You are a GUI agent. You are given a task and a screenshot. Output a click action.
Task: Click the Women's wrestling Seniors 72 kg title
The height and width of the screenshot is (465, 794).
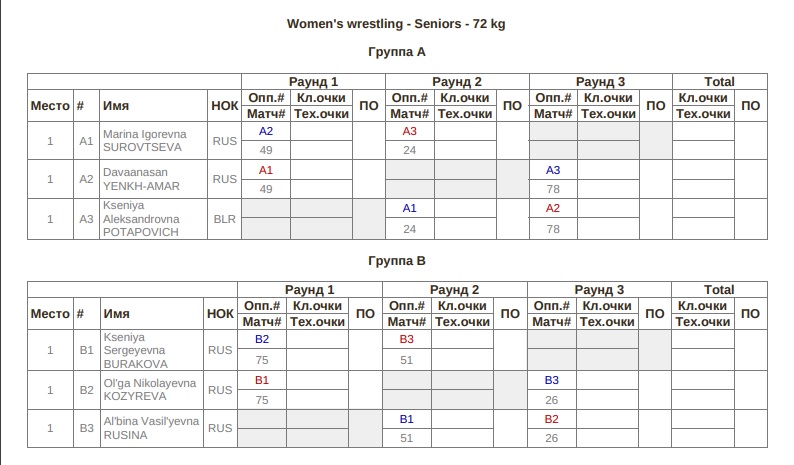pos(396,23)
